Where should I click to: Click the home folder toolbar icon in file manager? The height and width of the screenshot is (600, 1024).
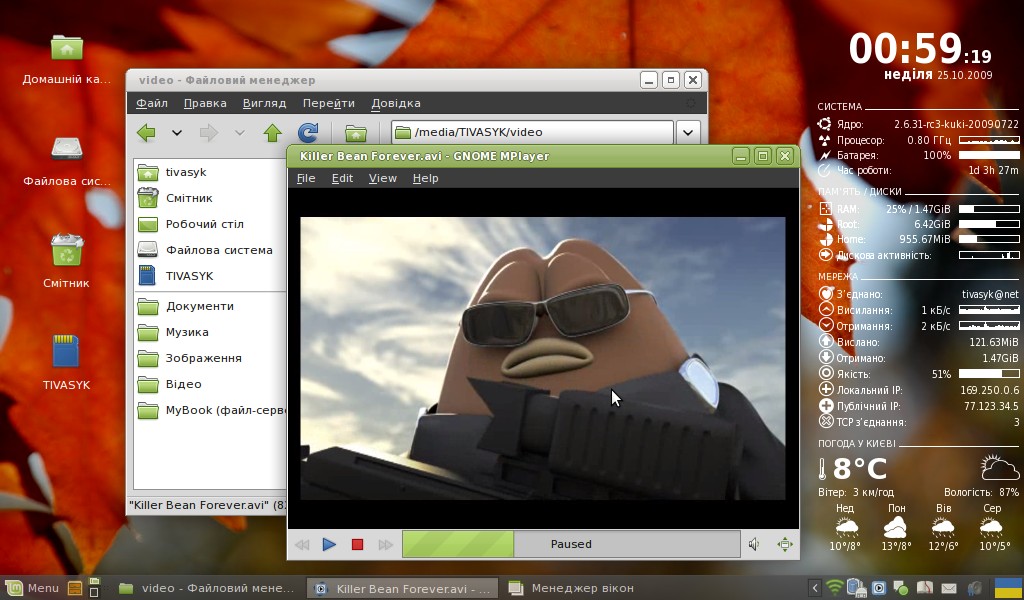coord(356,133)
